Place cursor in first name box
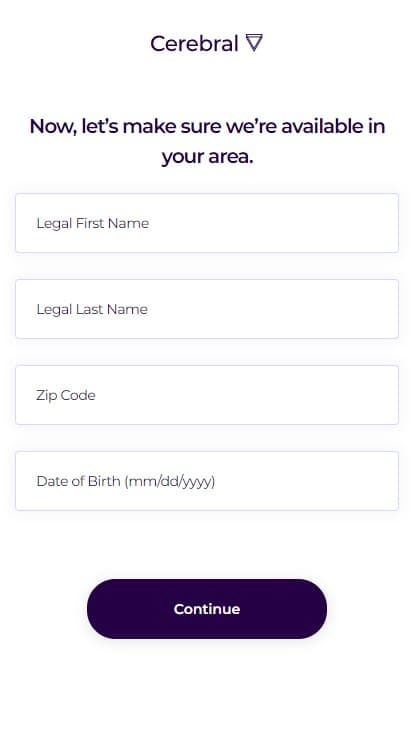 [207, 223]
